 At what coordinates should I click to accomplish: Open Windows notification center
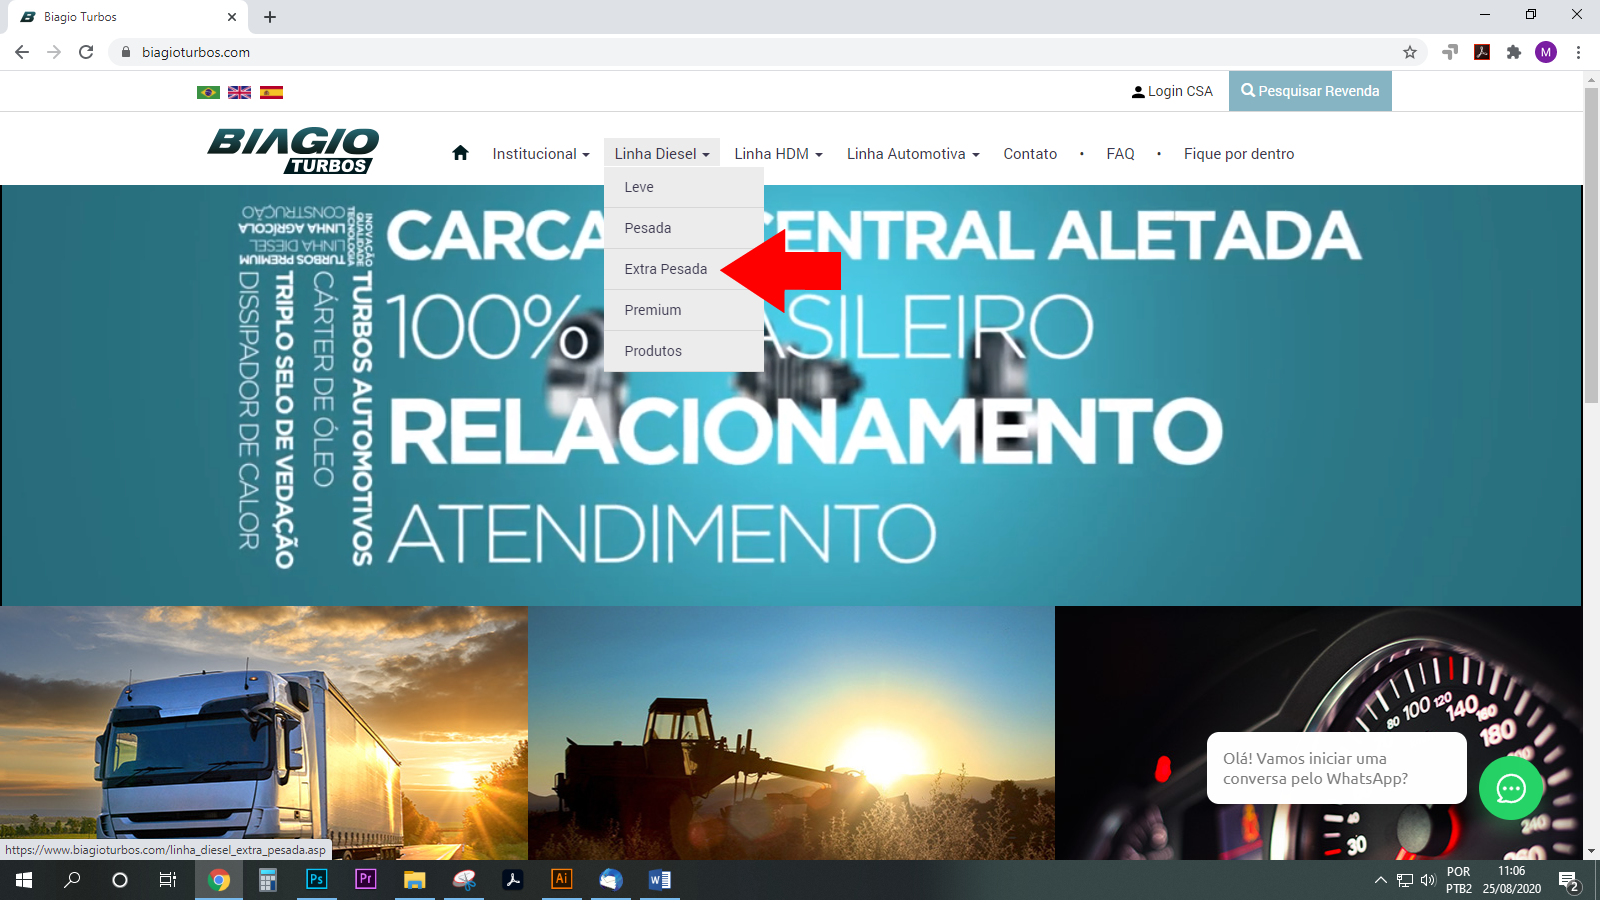click(x=1569, y=880)
